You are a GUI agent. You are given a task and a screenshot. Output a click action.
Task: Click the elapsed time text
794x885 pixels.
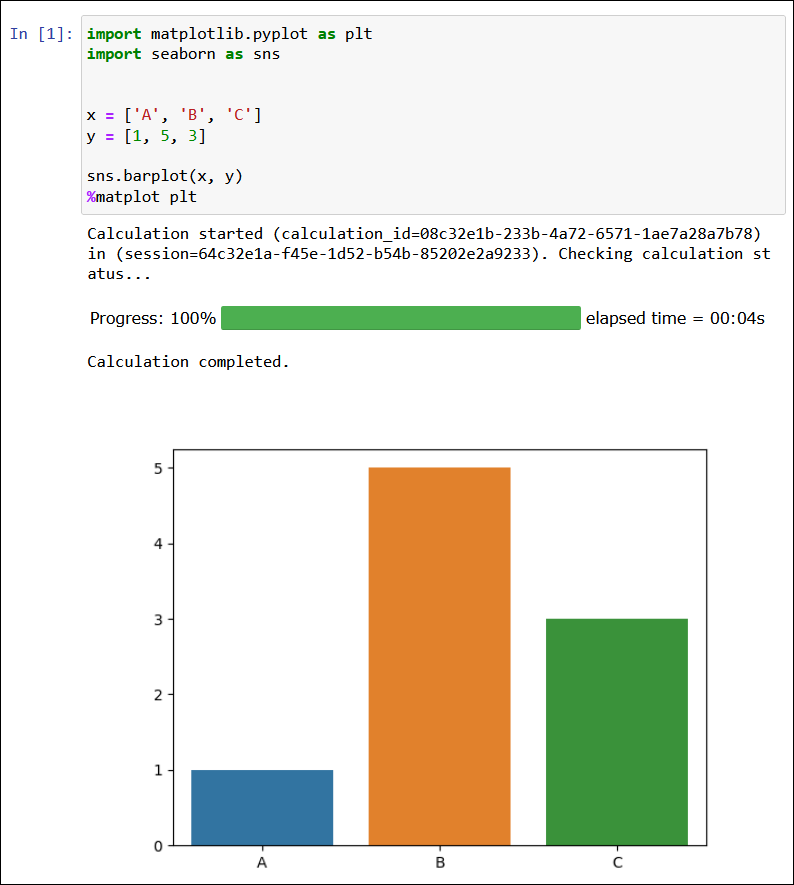tap(675, 318)
